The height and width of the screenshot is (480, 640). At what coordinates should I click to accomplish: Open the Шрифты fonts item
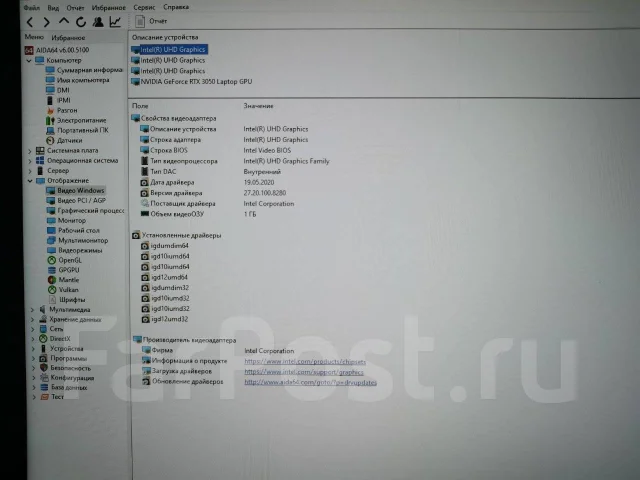tap(67, 300)
